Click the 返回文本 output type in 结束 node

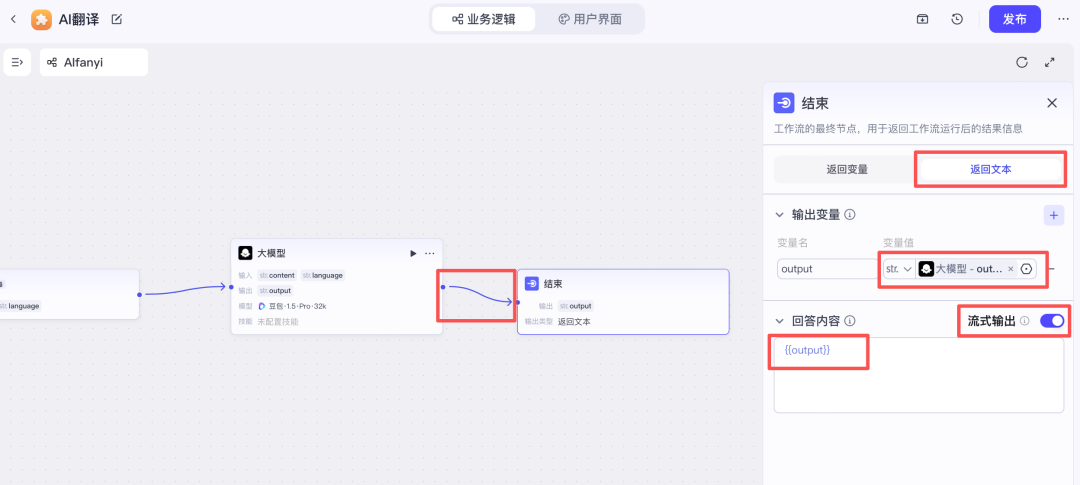coord(574,321)
